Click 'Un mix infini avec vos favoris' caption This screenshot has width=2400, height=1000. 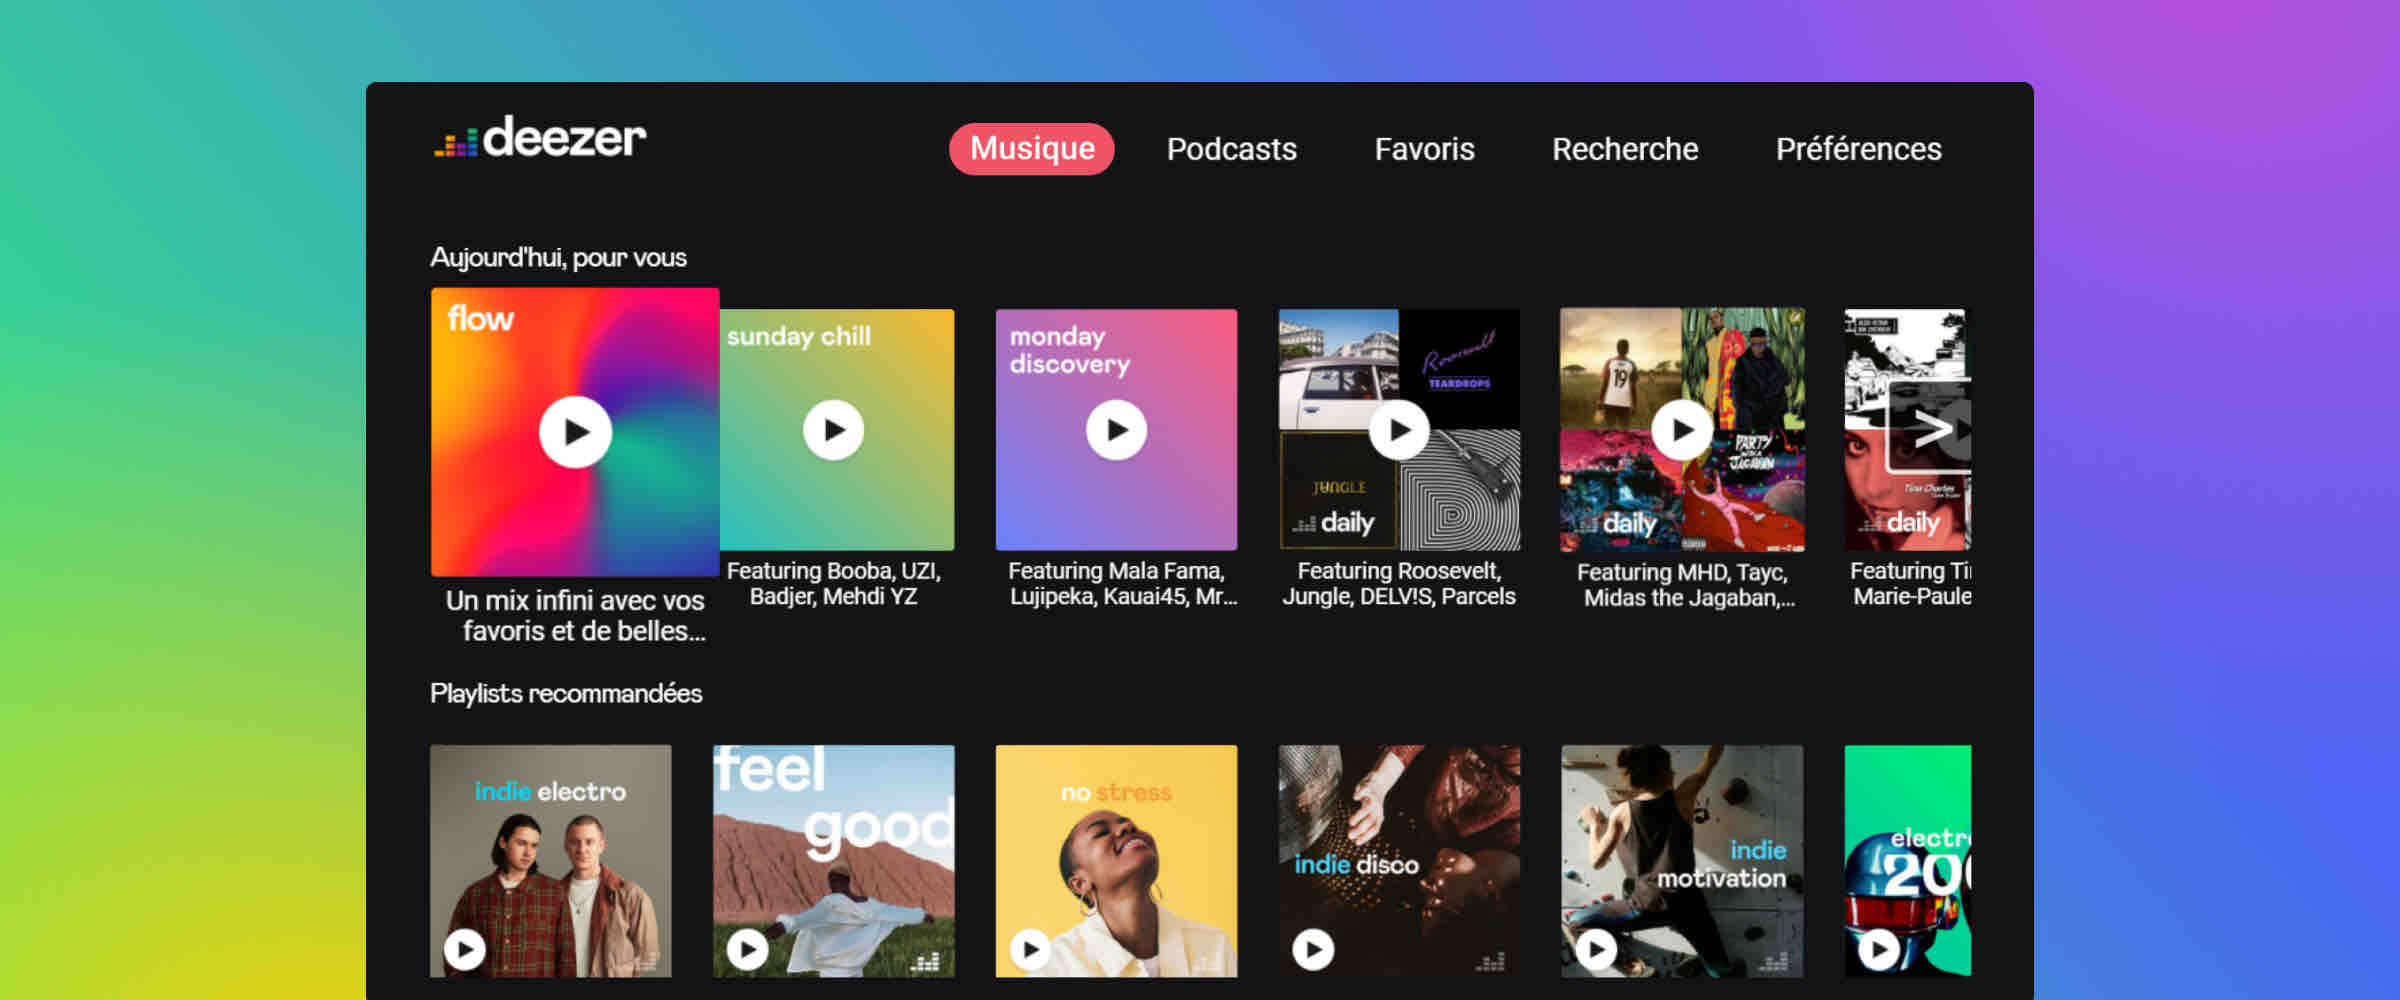[x=576, y=616]
